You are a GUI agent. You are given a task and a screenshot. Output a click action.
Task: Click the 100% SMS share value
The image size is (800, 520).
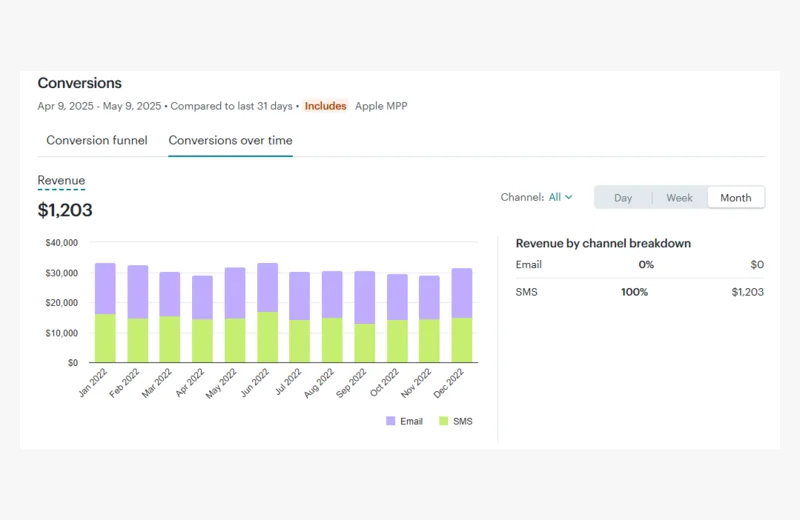click(x=634, y=292)
